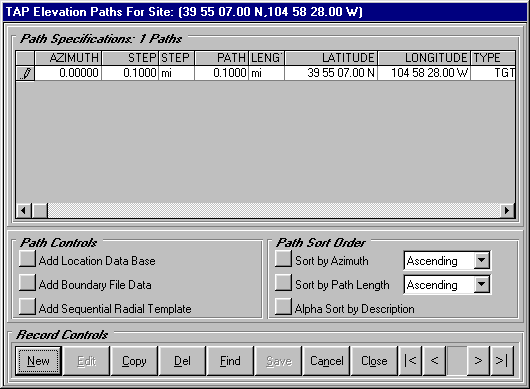Select the azimuth cell 0.00000
530x389 pixels.
point(68,73)
